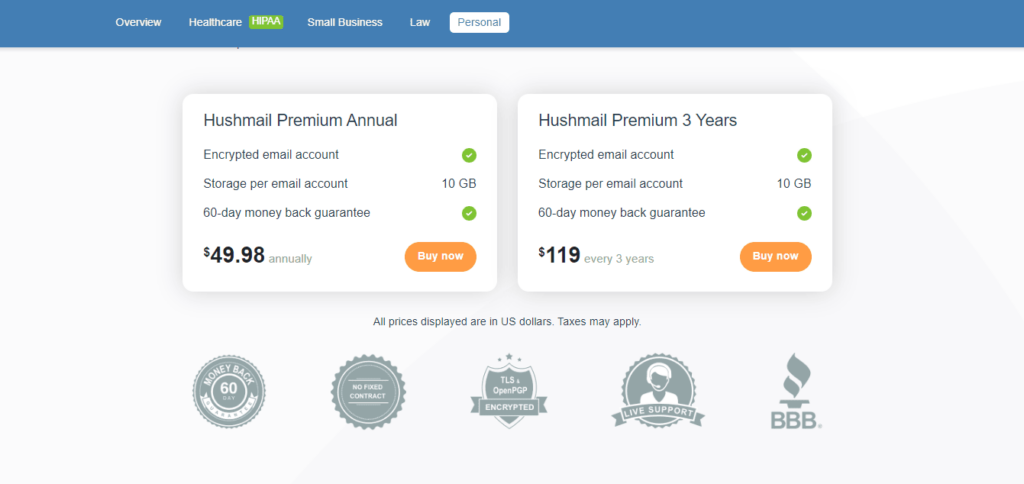This screenshot has width=1024, height=484.
Task: Click 3 Years plan money back checkmark
Action: click(804, 213)
